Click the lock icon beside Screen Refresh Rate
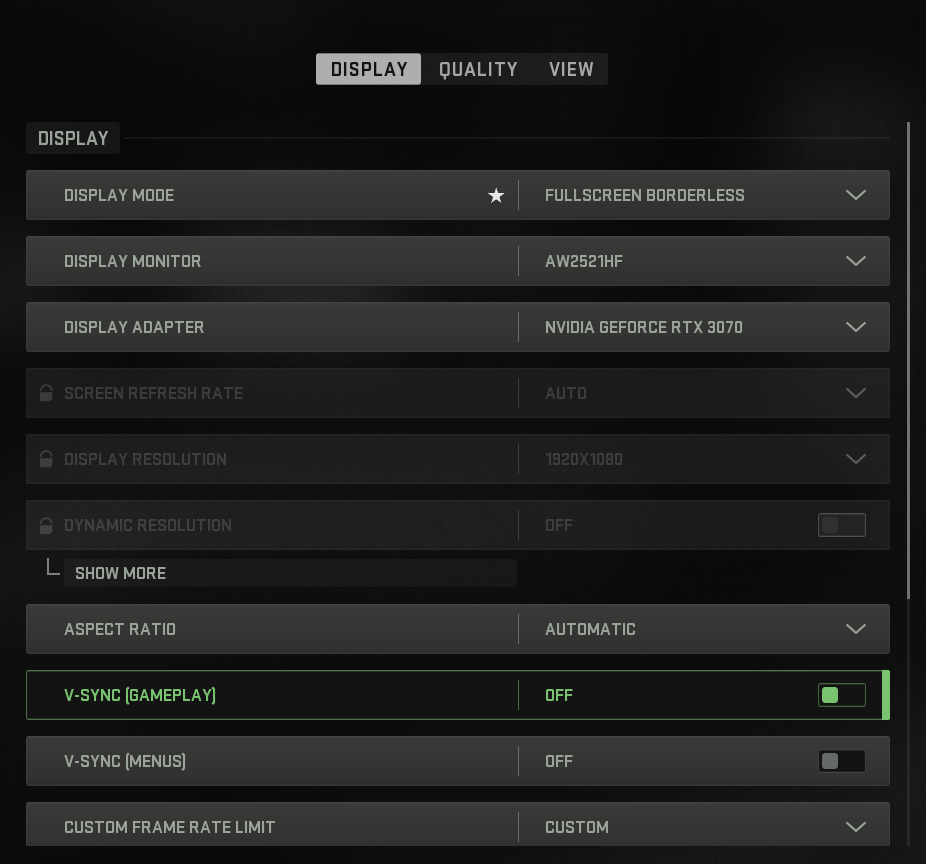This screenshot has width=926, height=864. tap(46, 393)
